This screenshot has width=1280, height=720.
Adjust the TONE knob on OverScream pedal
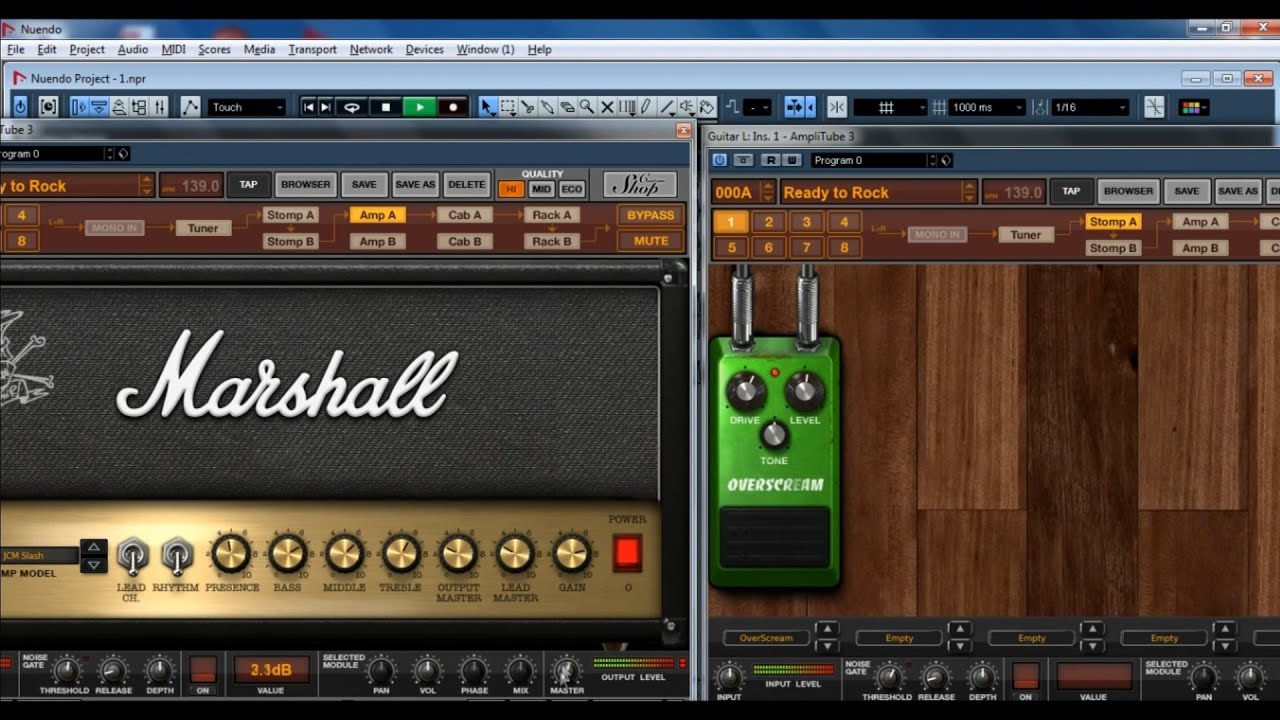[774, 435]
